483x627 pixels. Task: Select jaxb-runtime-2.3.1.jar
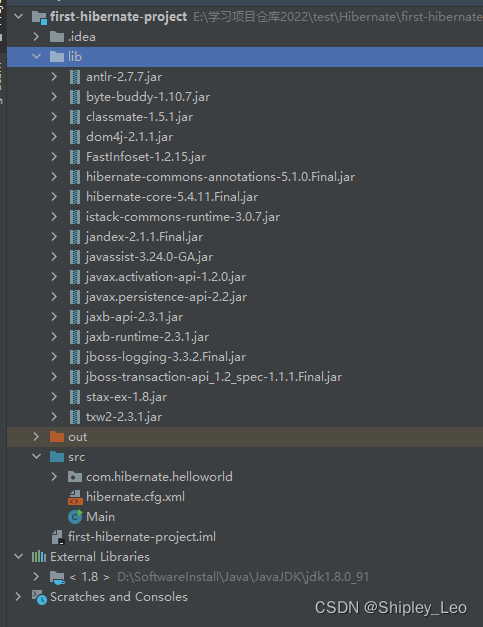click(x=147, y=337)
